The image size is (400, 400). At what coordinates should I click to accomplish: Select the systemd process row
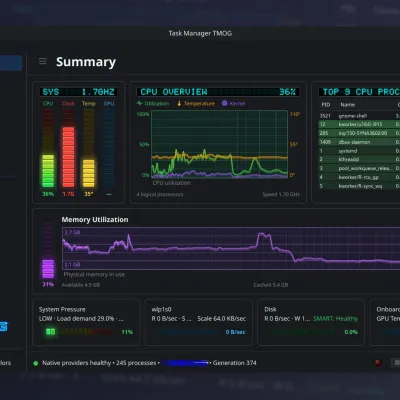click(359, 151)
